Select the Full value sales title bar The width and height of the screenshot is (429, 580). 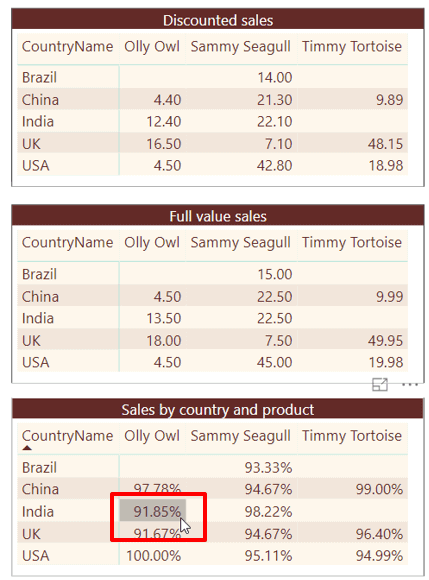point(218,216)
